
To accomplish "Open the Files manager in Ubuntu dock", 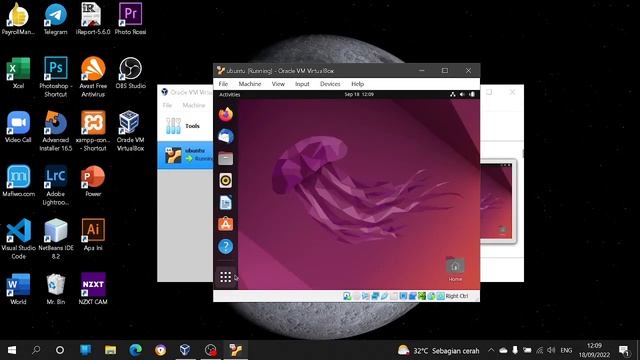I will tap(226, 158).
